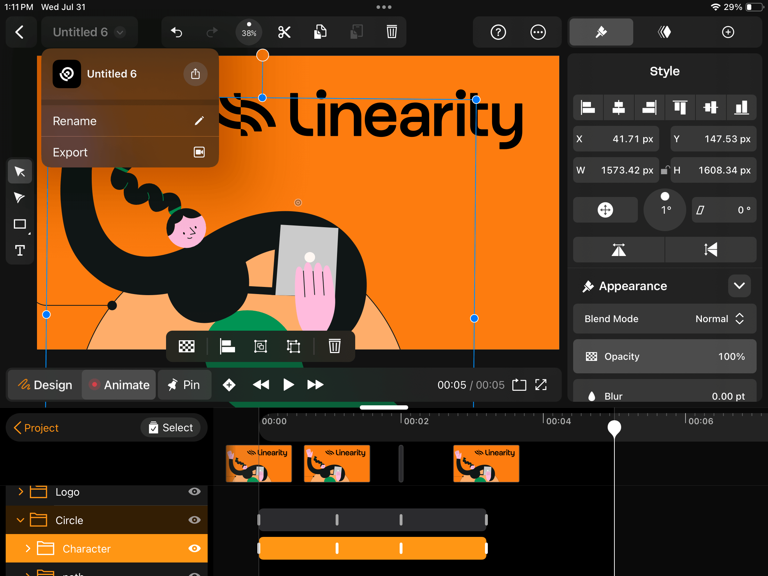Delete using the floating bar trash icon
This screenshot has height=576, width=768.
(335, 346)
